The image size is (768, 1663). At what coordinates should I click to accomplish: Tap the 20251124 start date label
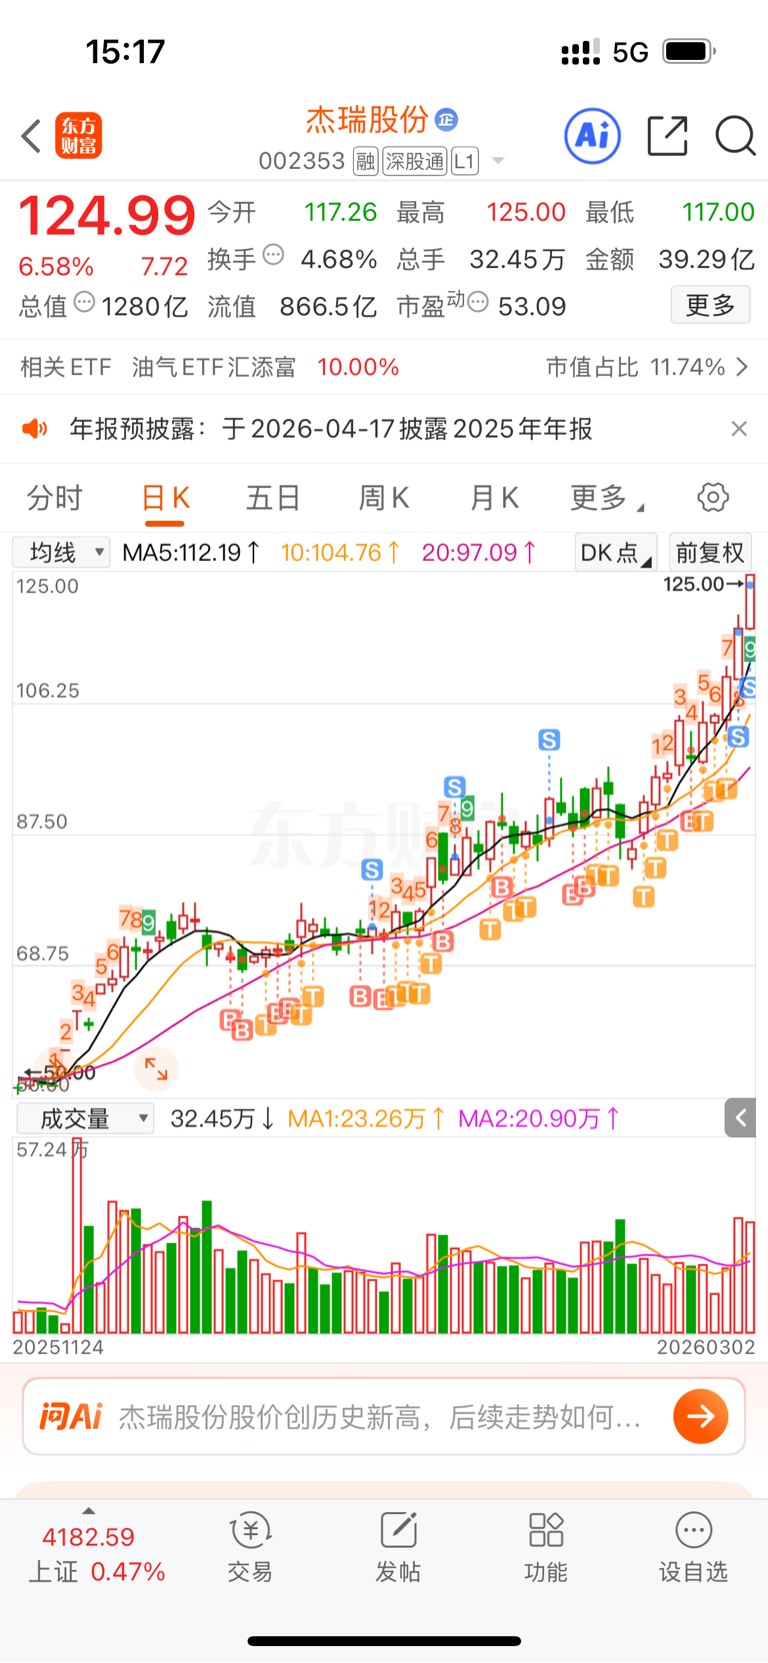click(x=58, y=1347)
